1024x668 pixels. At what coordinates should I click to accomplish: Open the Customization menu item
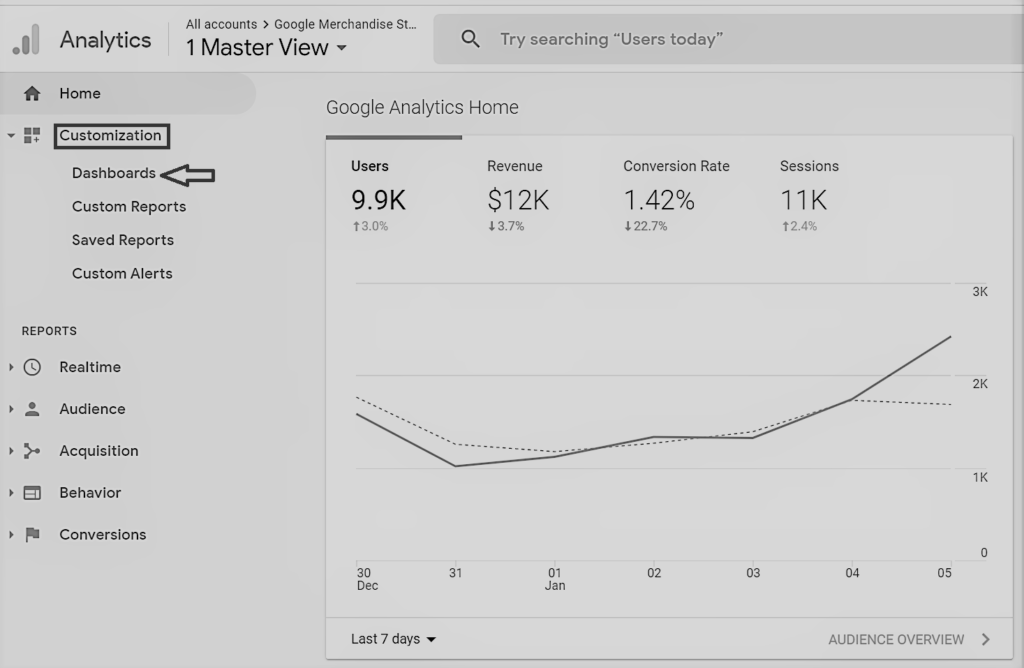tap(111, 136)
